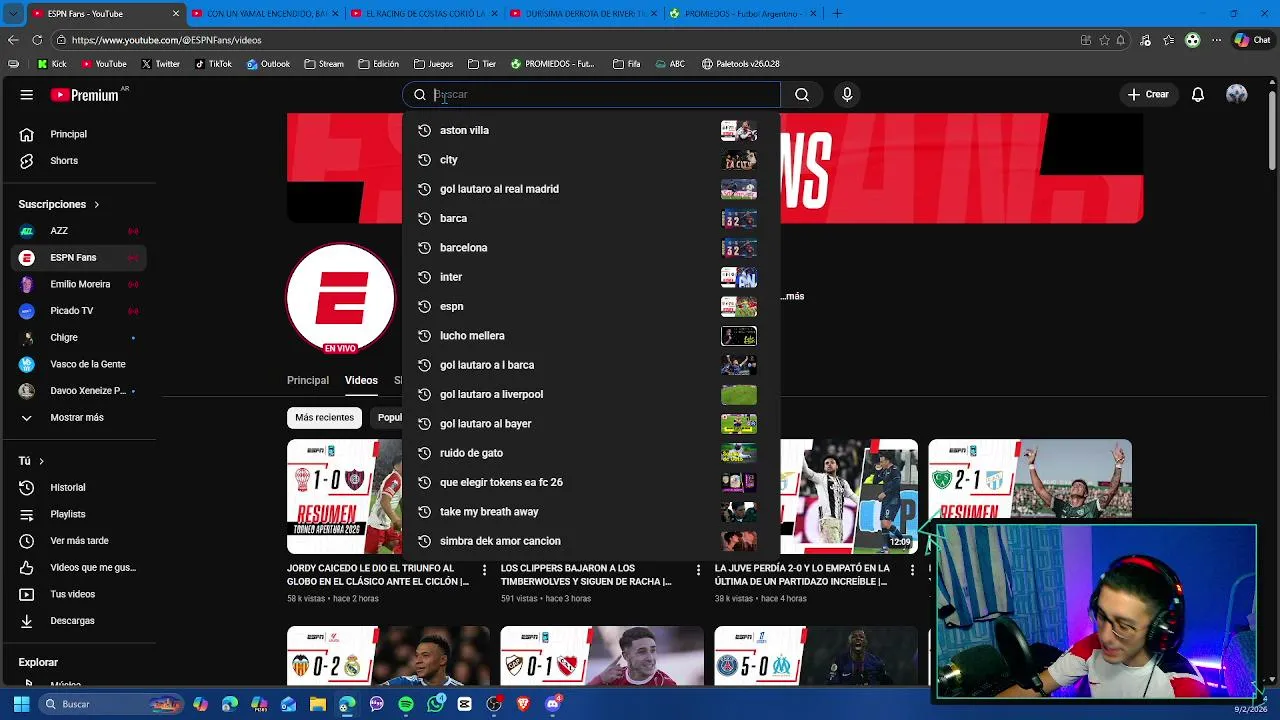The height and width of the screenshot is (720, 1280).
Task: Open Kick bookmark
Action: [52, 64]
